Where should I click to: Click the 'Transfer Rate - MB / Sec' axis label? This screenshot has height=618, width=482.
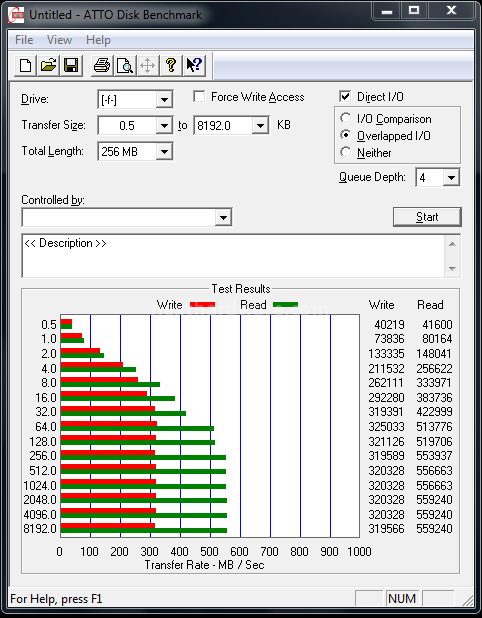tap(204, 565)
